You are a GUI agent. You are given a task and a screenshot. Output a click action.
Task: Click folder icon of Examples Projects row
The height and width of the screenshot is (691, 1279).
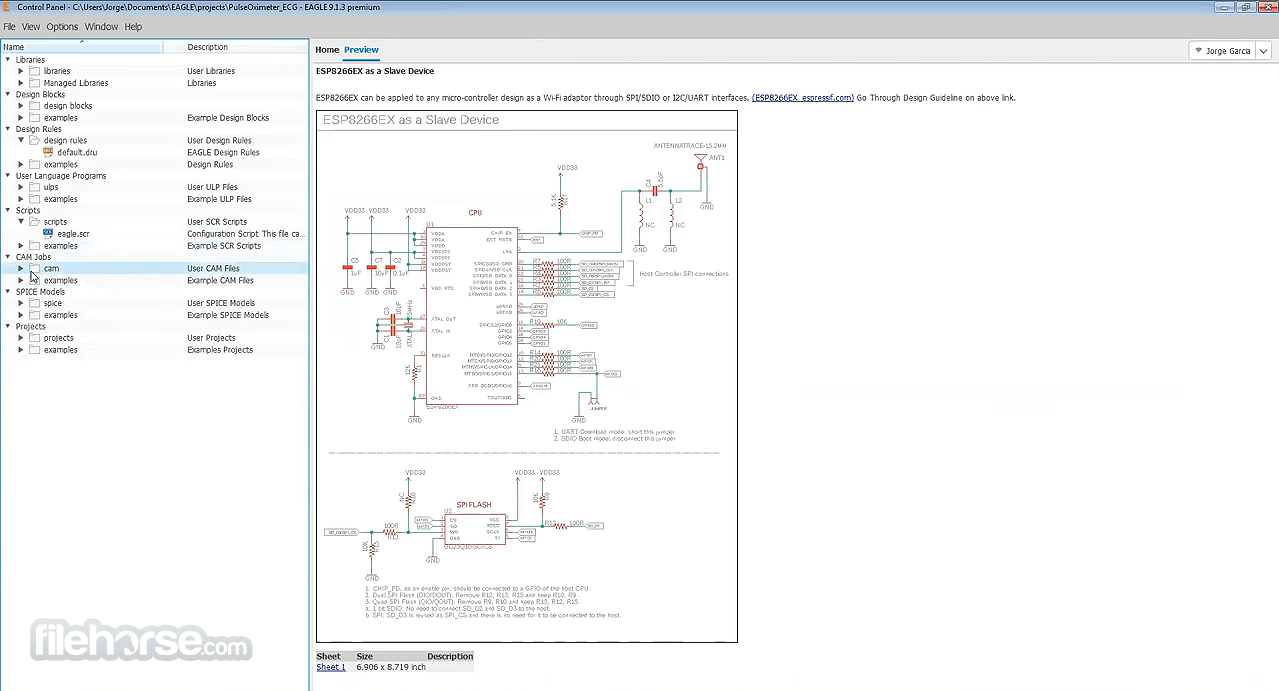[x=35, y=350]
